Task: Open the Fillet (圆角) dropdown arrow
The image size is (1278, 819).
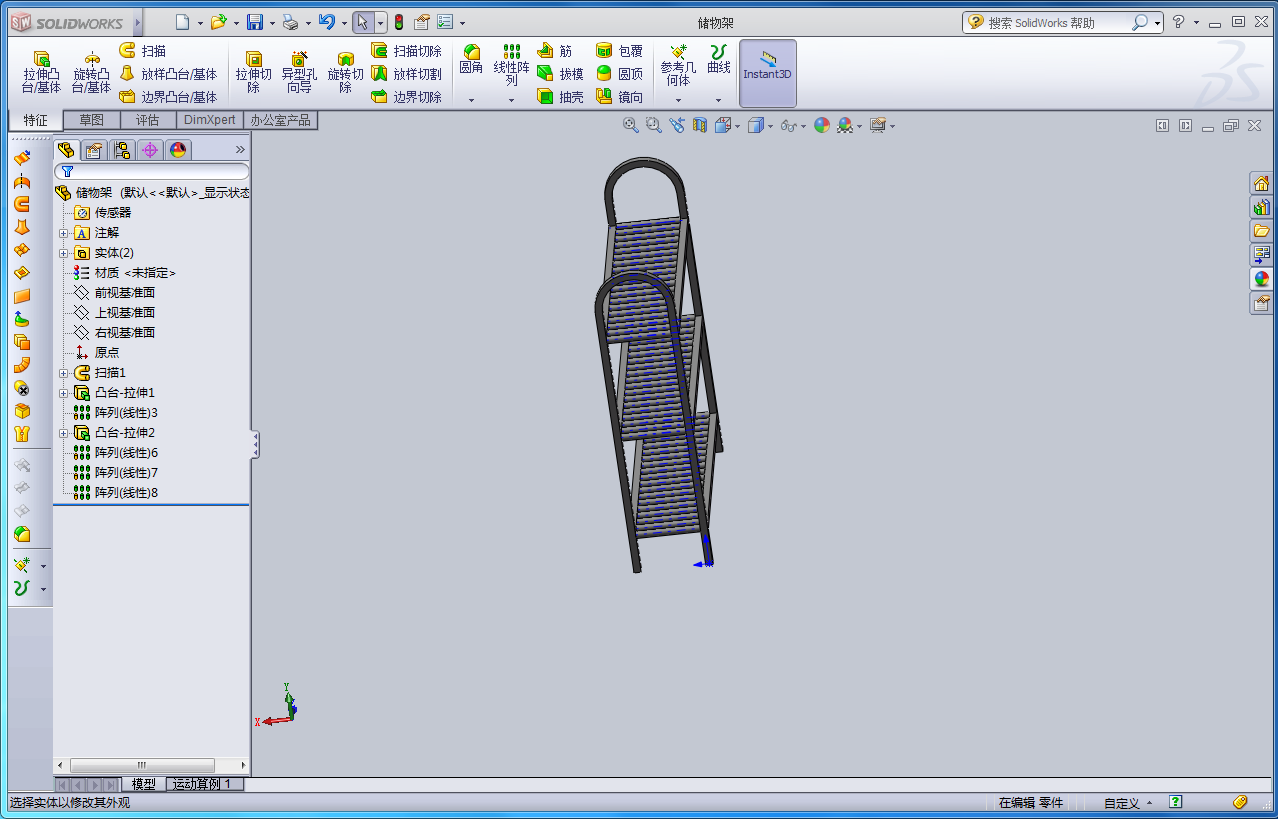Action: (471, 100)
